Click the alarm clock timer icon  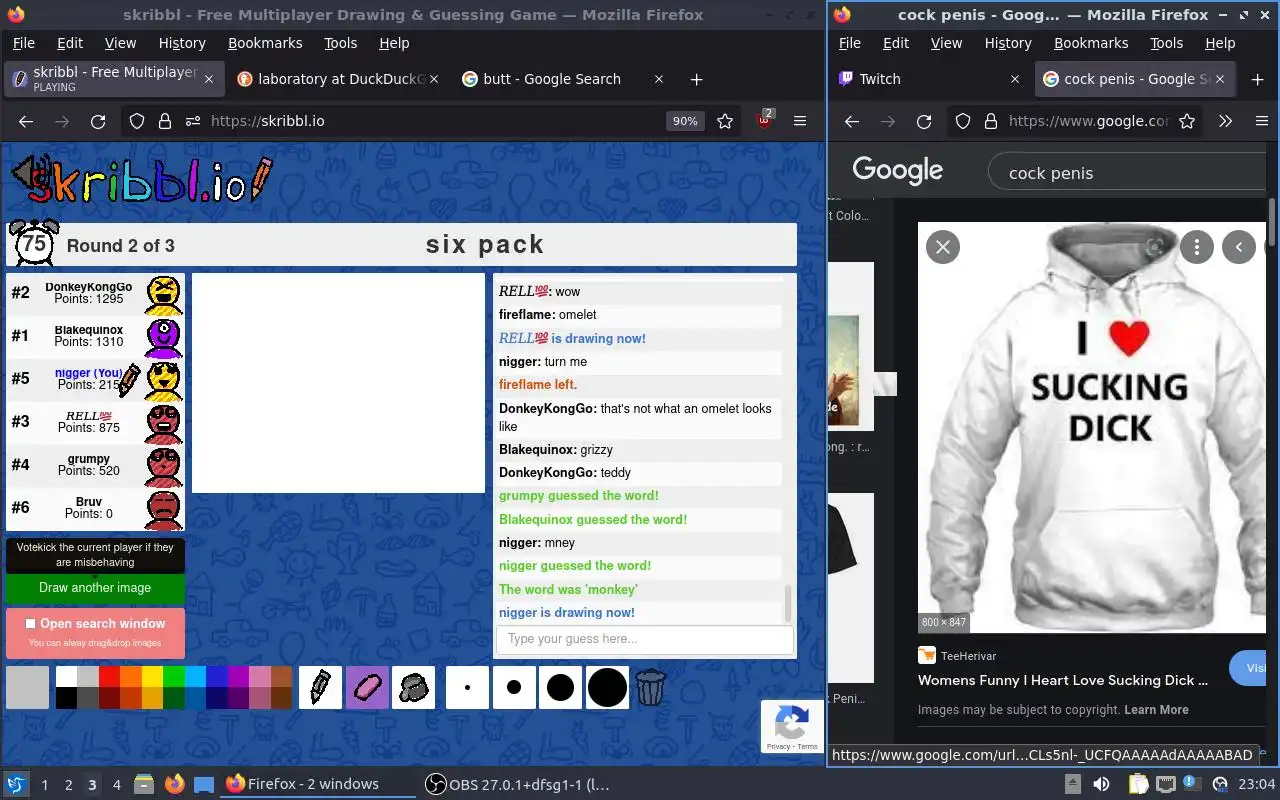tap(34, 243)
